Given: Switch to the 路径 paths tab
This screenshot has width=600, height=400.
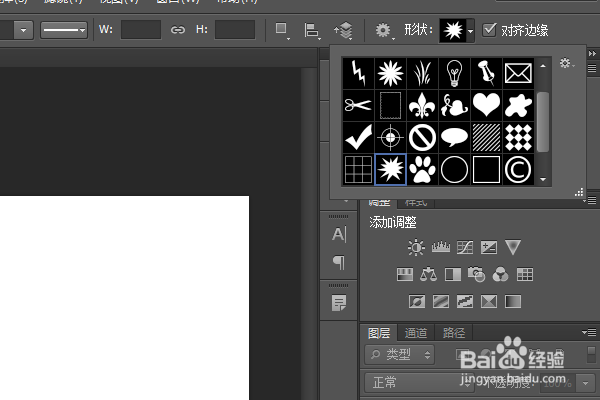Looking at the screenshot, I should pos(453,333).
